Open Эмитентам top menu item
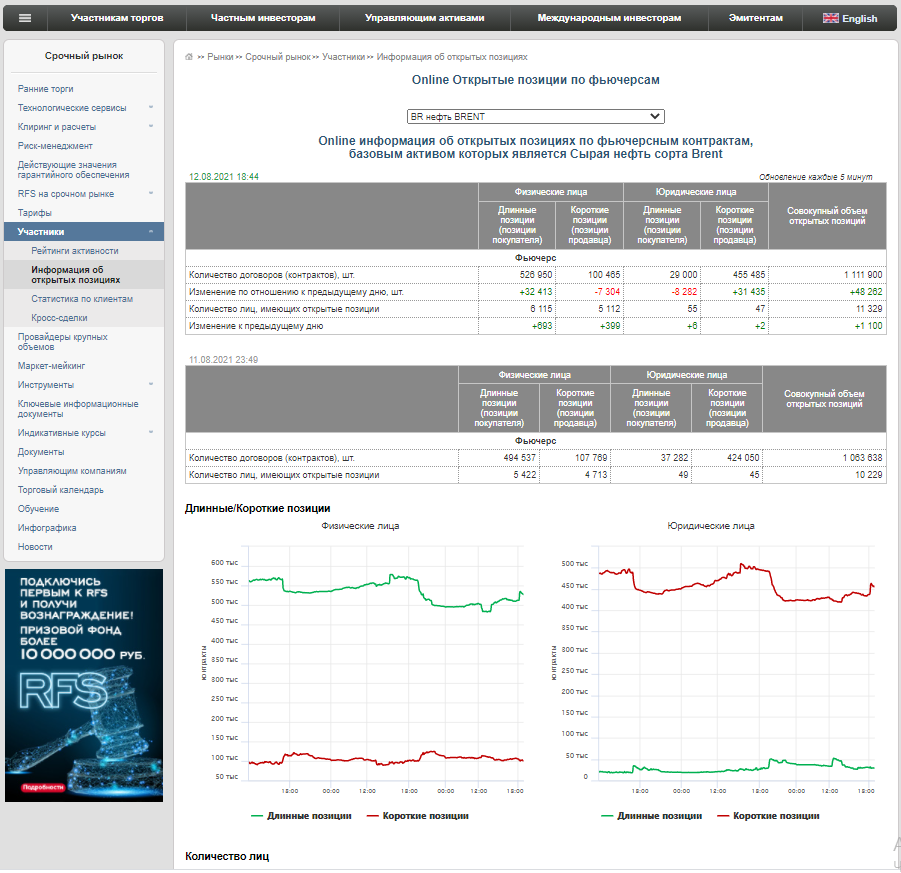Image resolution: width=901 pixels, height=873 pixels. (756, 18)
